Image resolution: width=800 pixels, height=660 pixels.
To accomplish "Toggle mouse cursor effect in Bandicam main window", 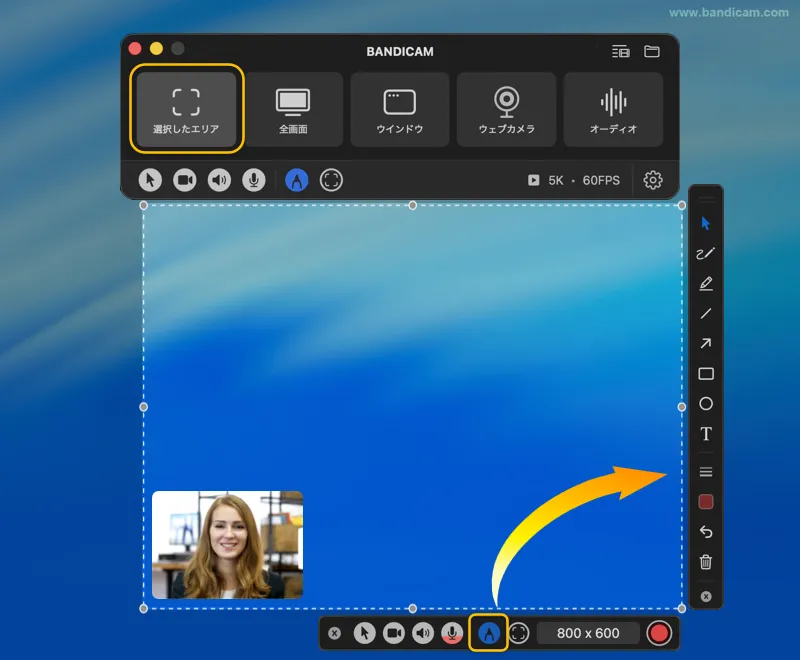I will click(x=150, y=180).
